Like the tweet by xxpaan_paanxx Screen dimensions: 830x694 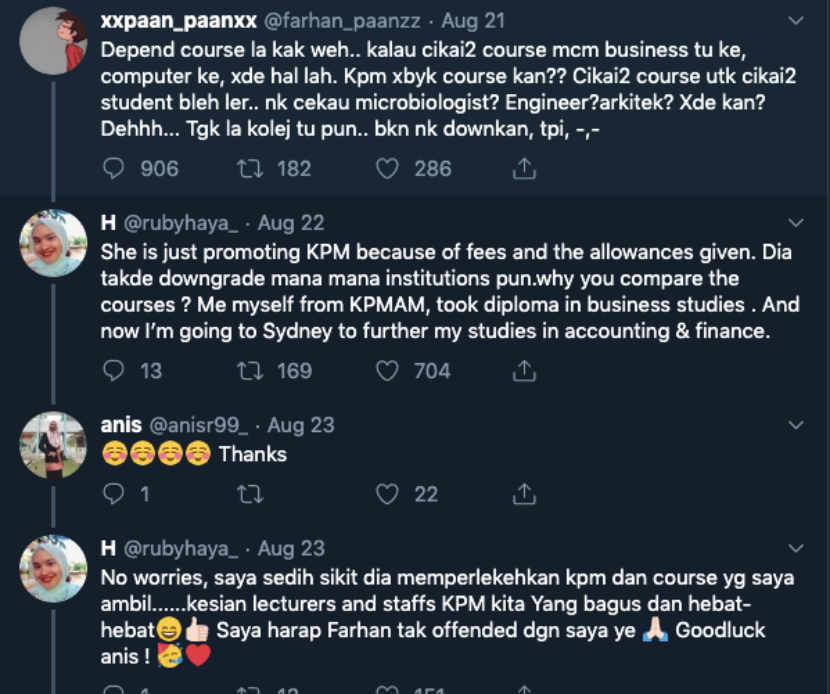pos(387,169)
